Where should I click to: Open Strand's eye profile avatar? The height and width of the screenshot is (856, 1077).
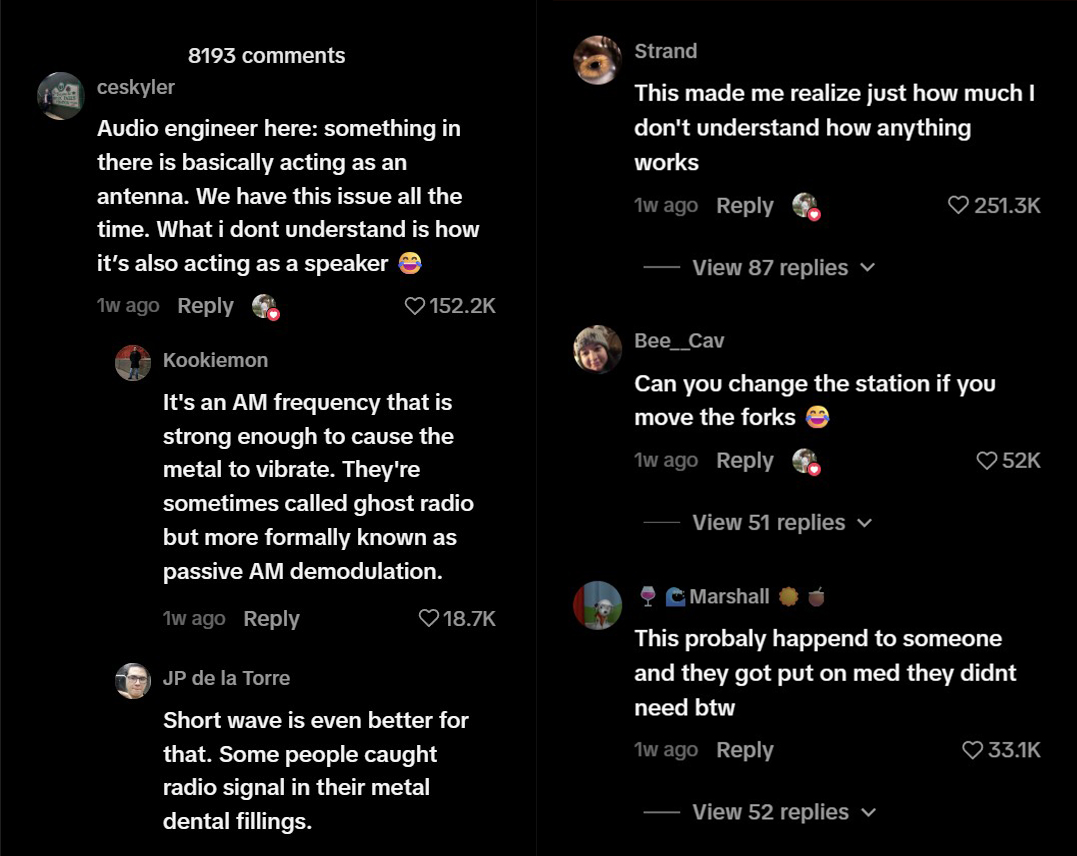597,60
